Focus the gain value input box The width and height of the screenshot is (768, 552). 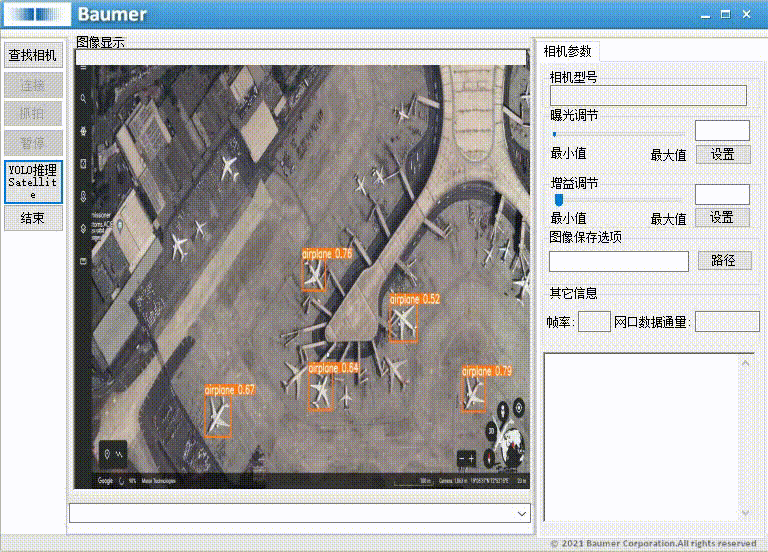point(722,194)
